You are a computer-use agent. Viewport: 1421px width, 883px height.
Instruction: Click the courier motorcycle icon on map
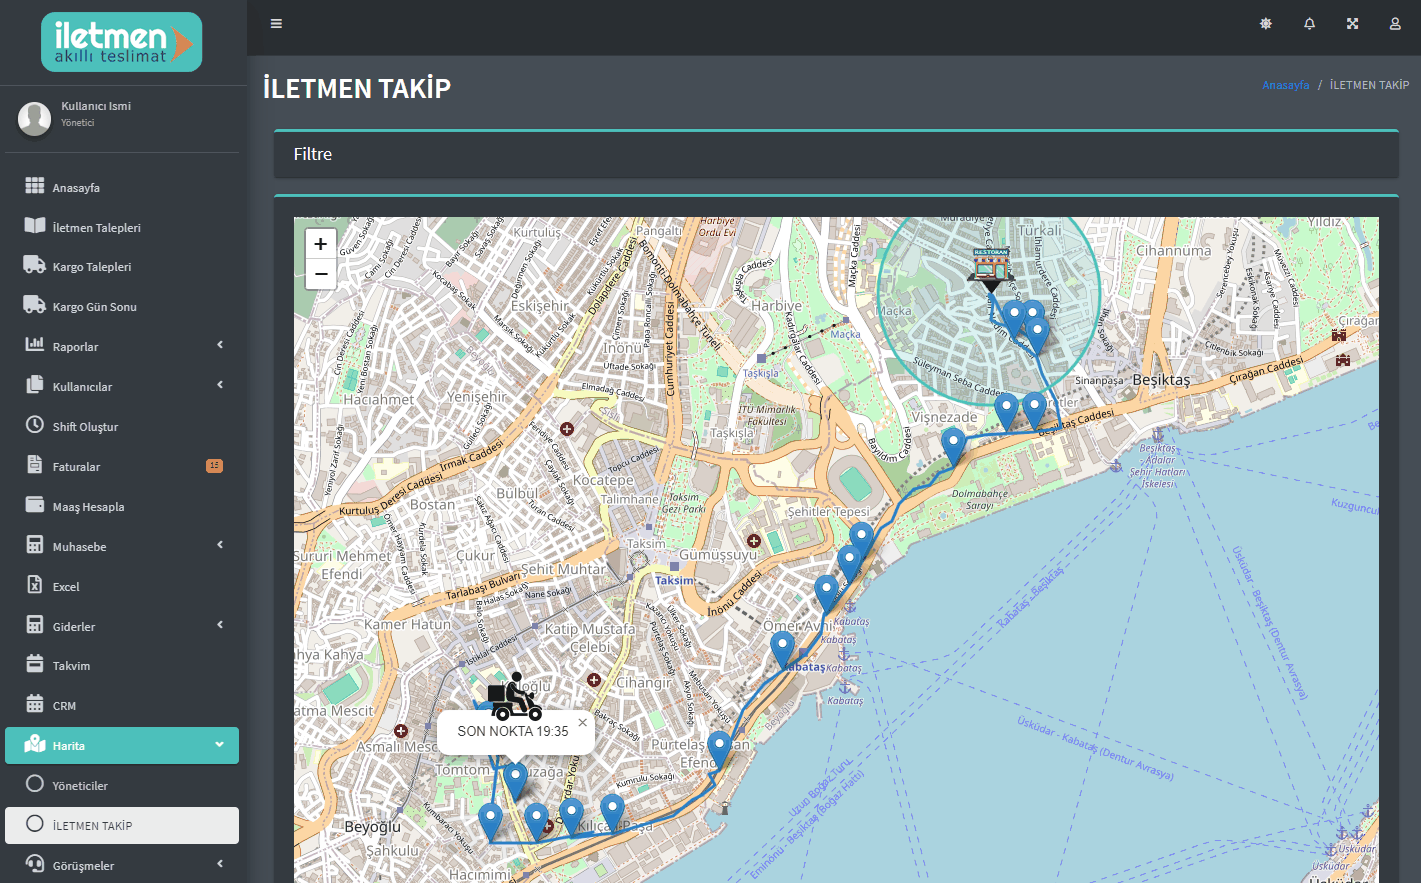click(515, 697)
